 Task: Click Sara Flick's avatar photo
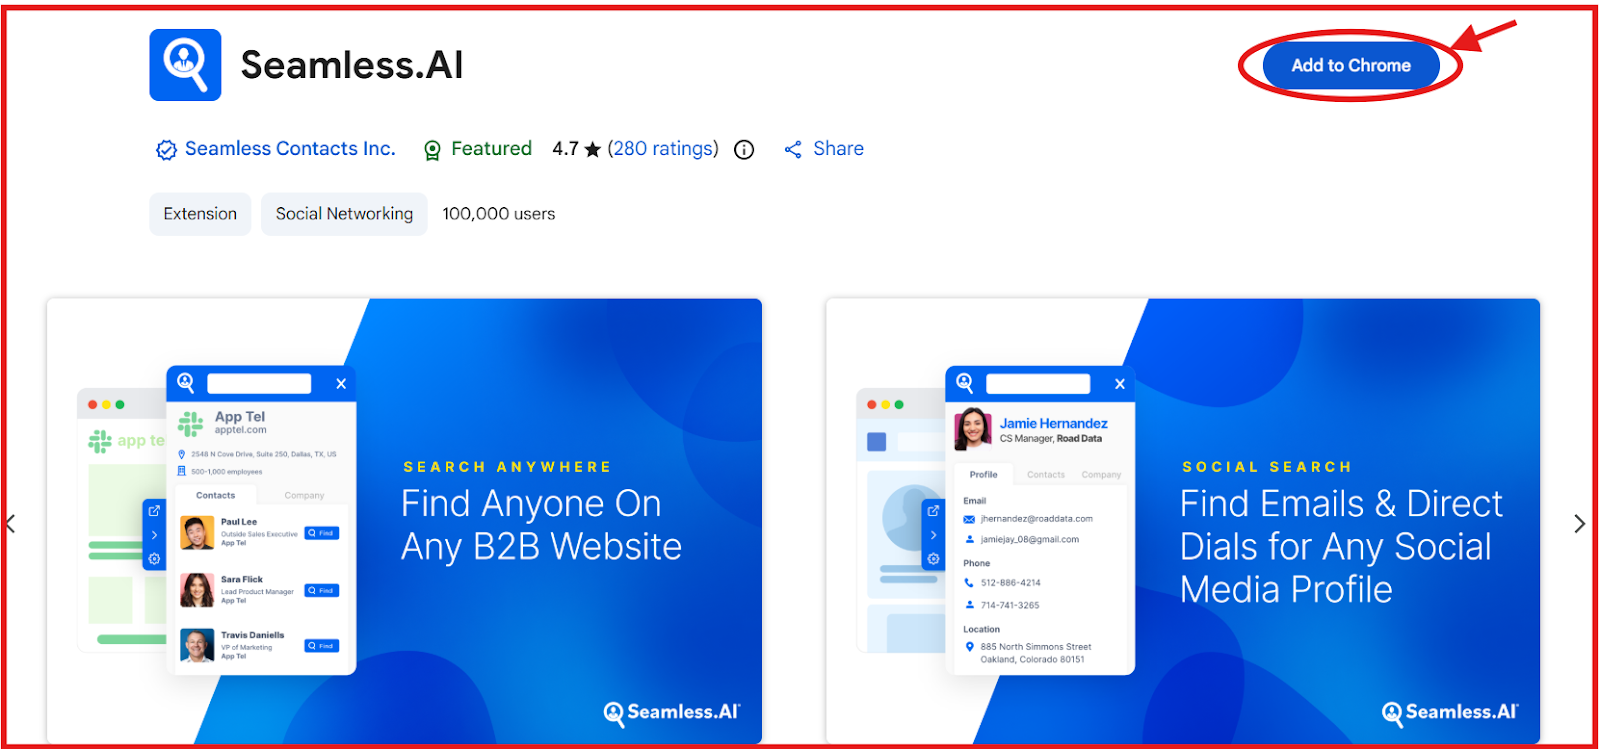[197, 590]
